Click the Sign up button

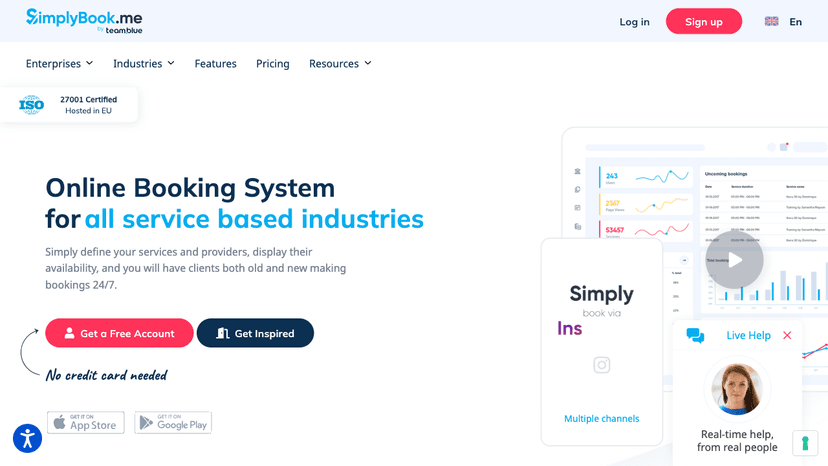click(x=703, y=22)
